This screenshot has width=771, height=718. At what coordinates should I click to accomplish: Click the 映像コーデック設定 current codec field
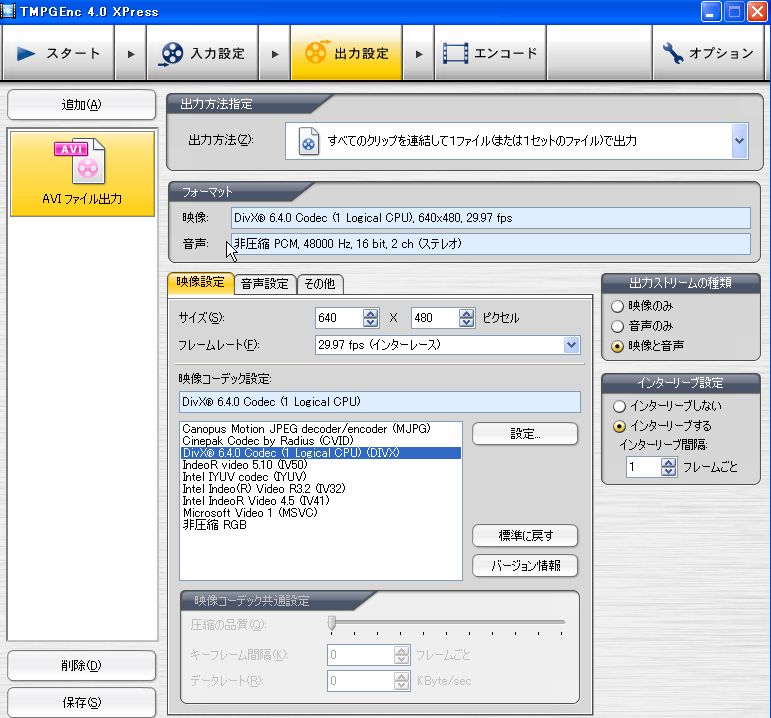click(x=380, y=402)
